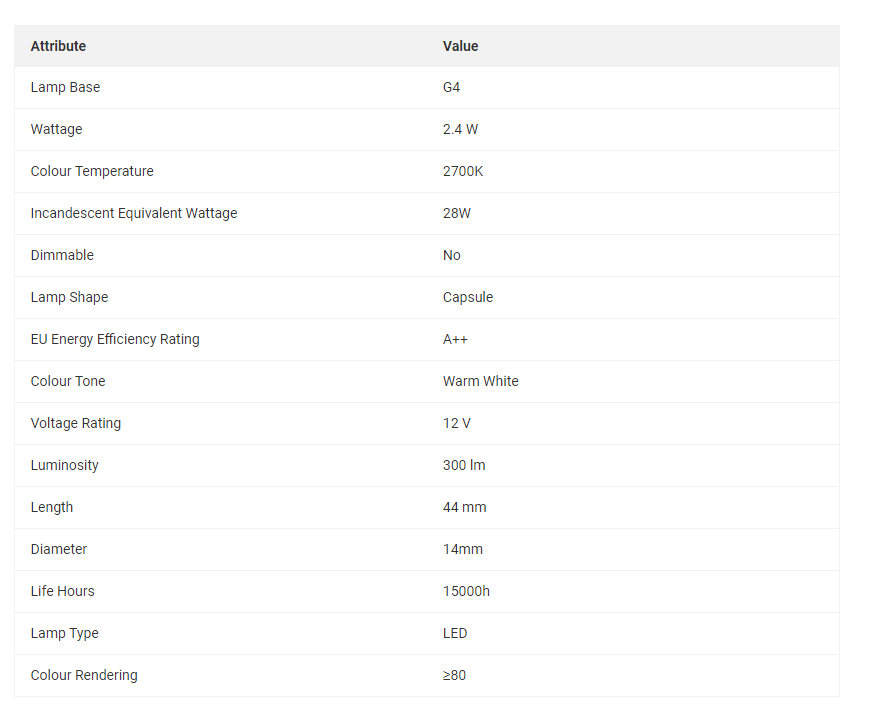Click the 2700K colour temperature value
Viewport: 882px width, 706px height.
click(463, 171)
